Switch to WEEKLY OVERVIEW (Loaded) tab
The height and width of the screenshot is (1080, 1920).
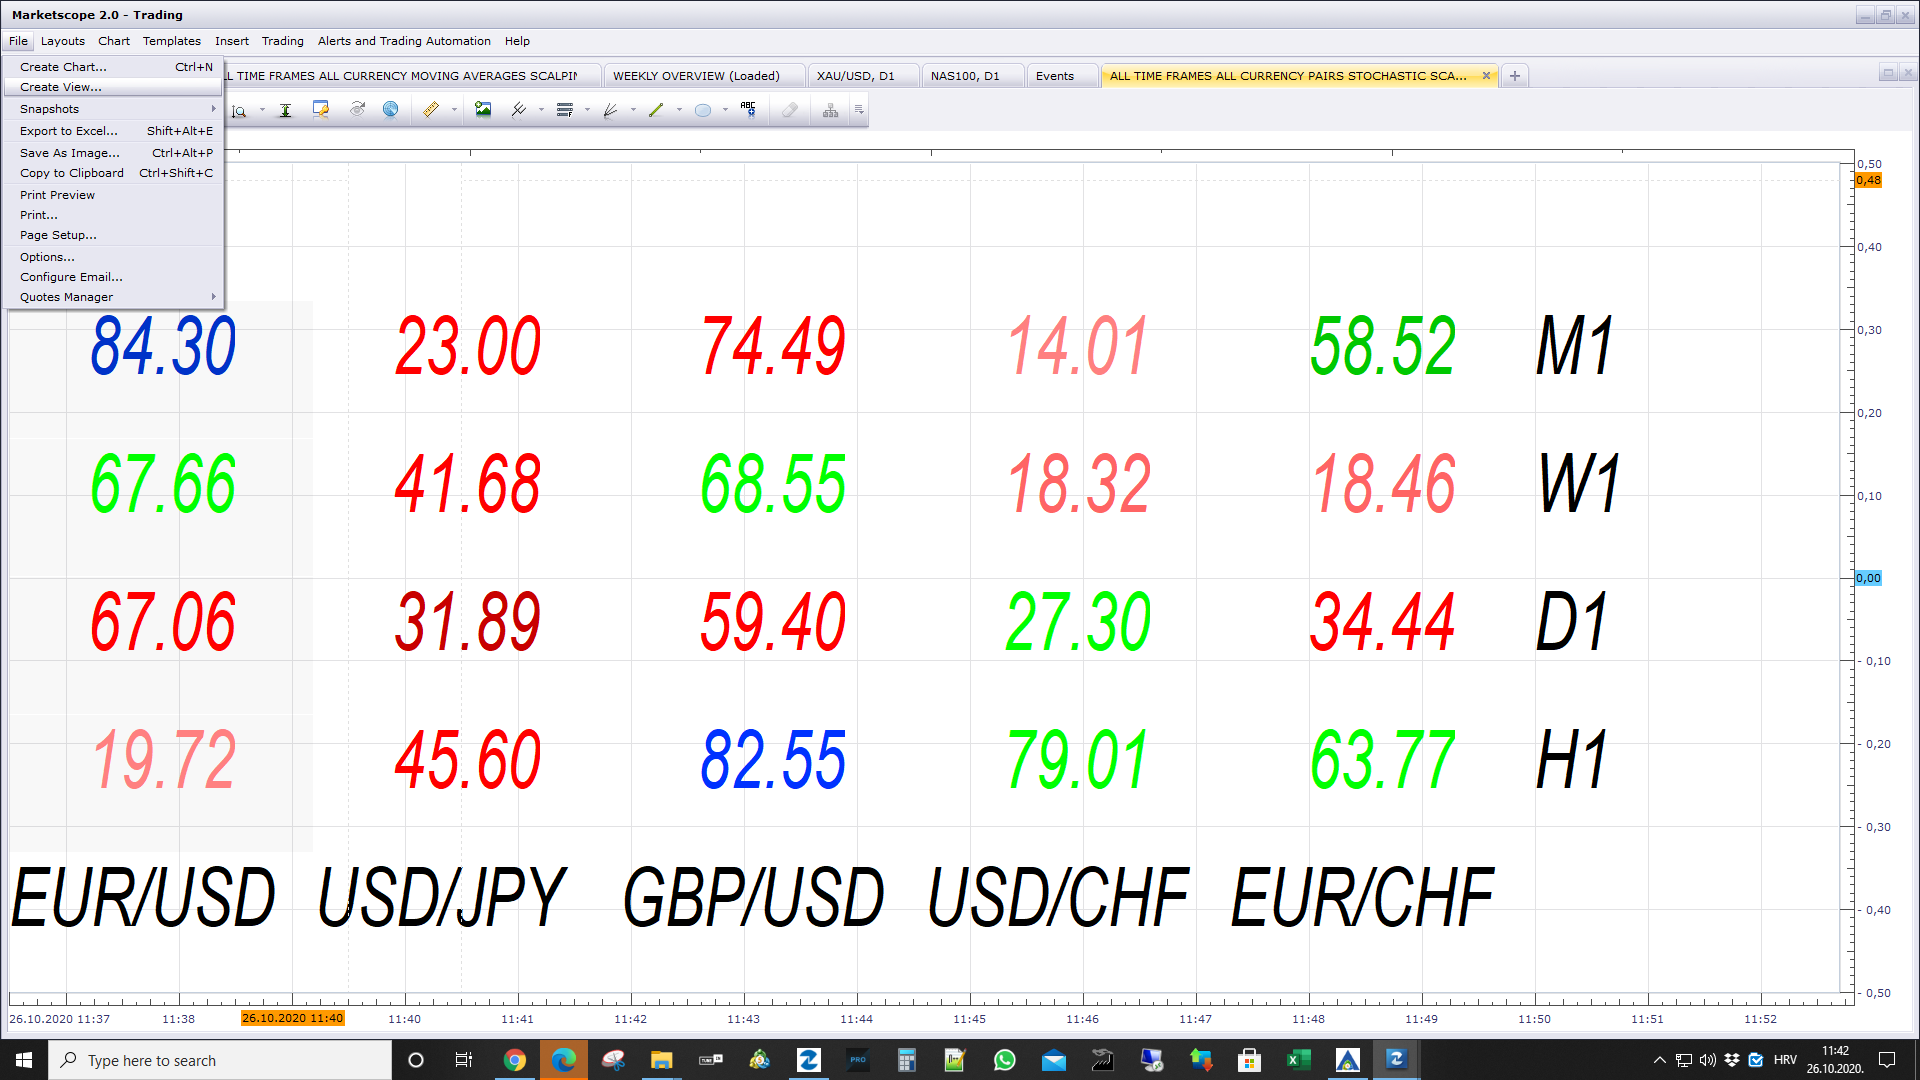click(x=704, y=76)
